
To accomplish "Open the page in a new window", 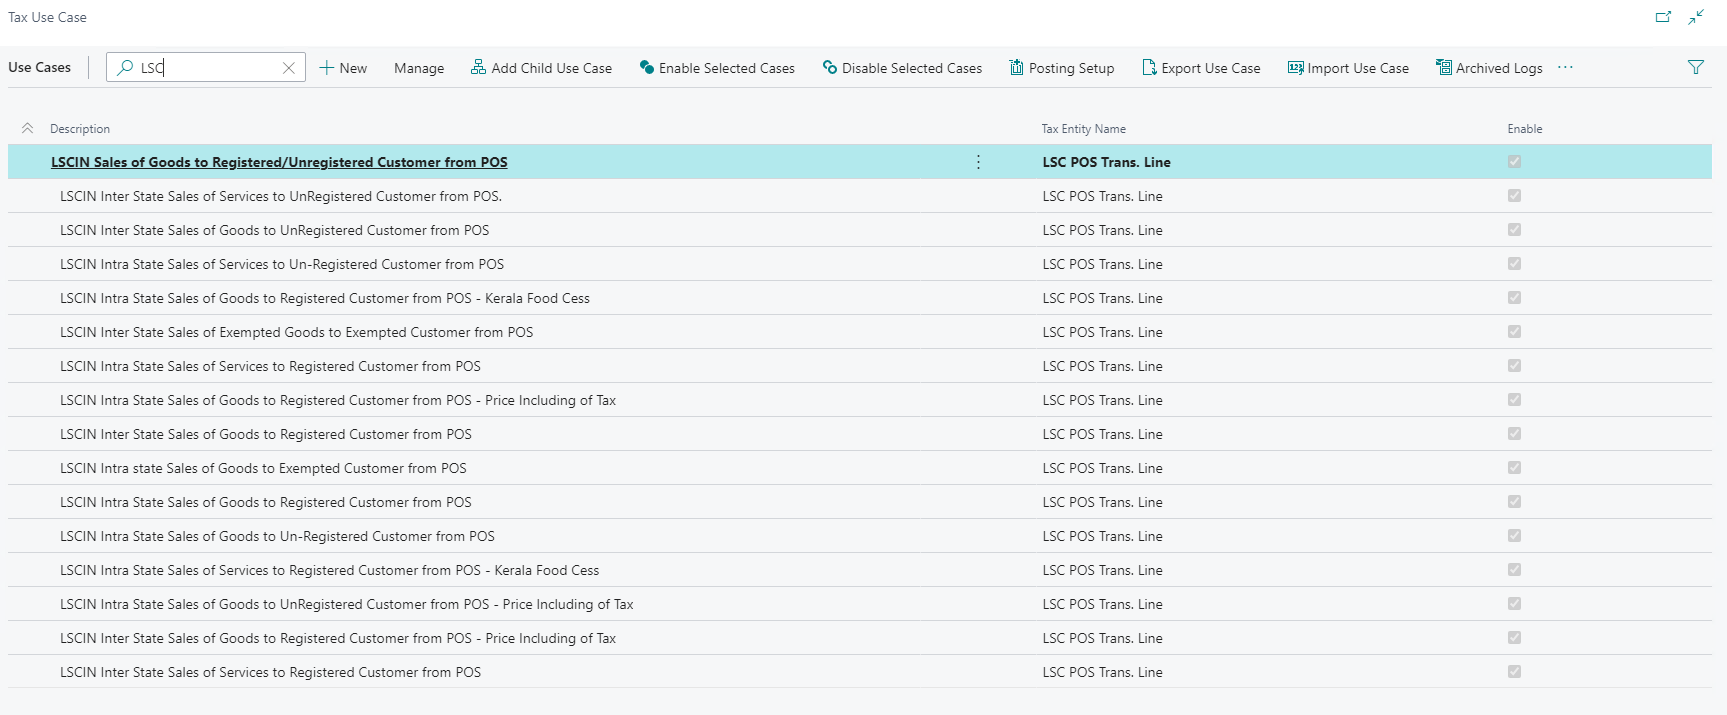I will tap(1663, 17).
